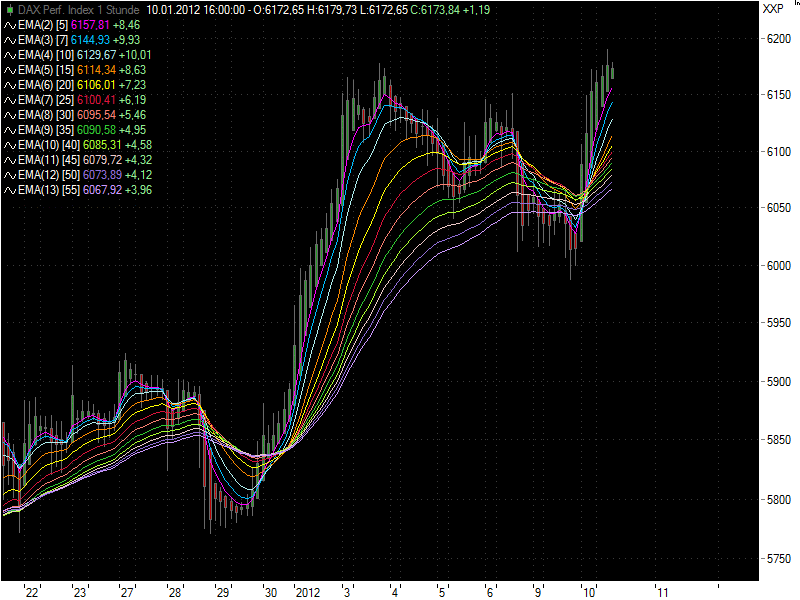Click the date label 4 on the time axis
This screenshot has height=600, width=800.
[x=395, y=592]
